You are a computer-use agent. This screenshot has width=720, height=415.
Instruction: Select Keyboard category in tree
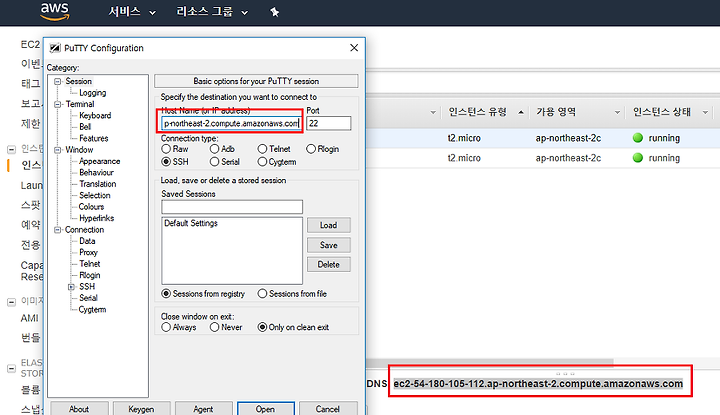pos(95,116)
